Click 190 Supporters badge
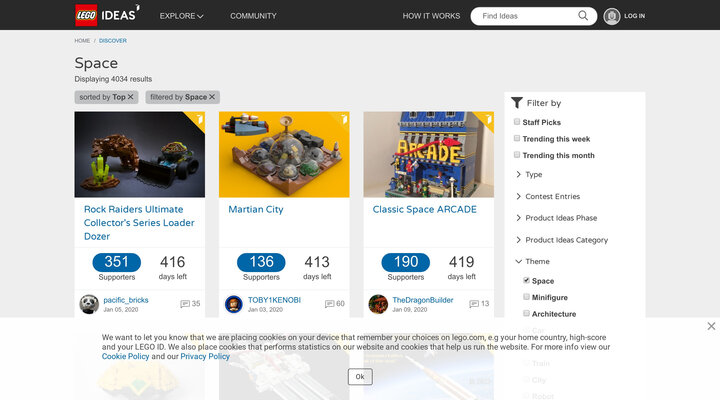Screen dimensions: 720x400 [x=406, y=262]
